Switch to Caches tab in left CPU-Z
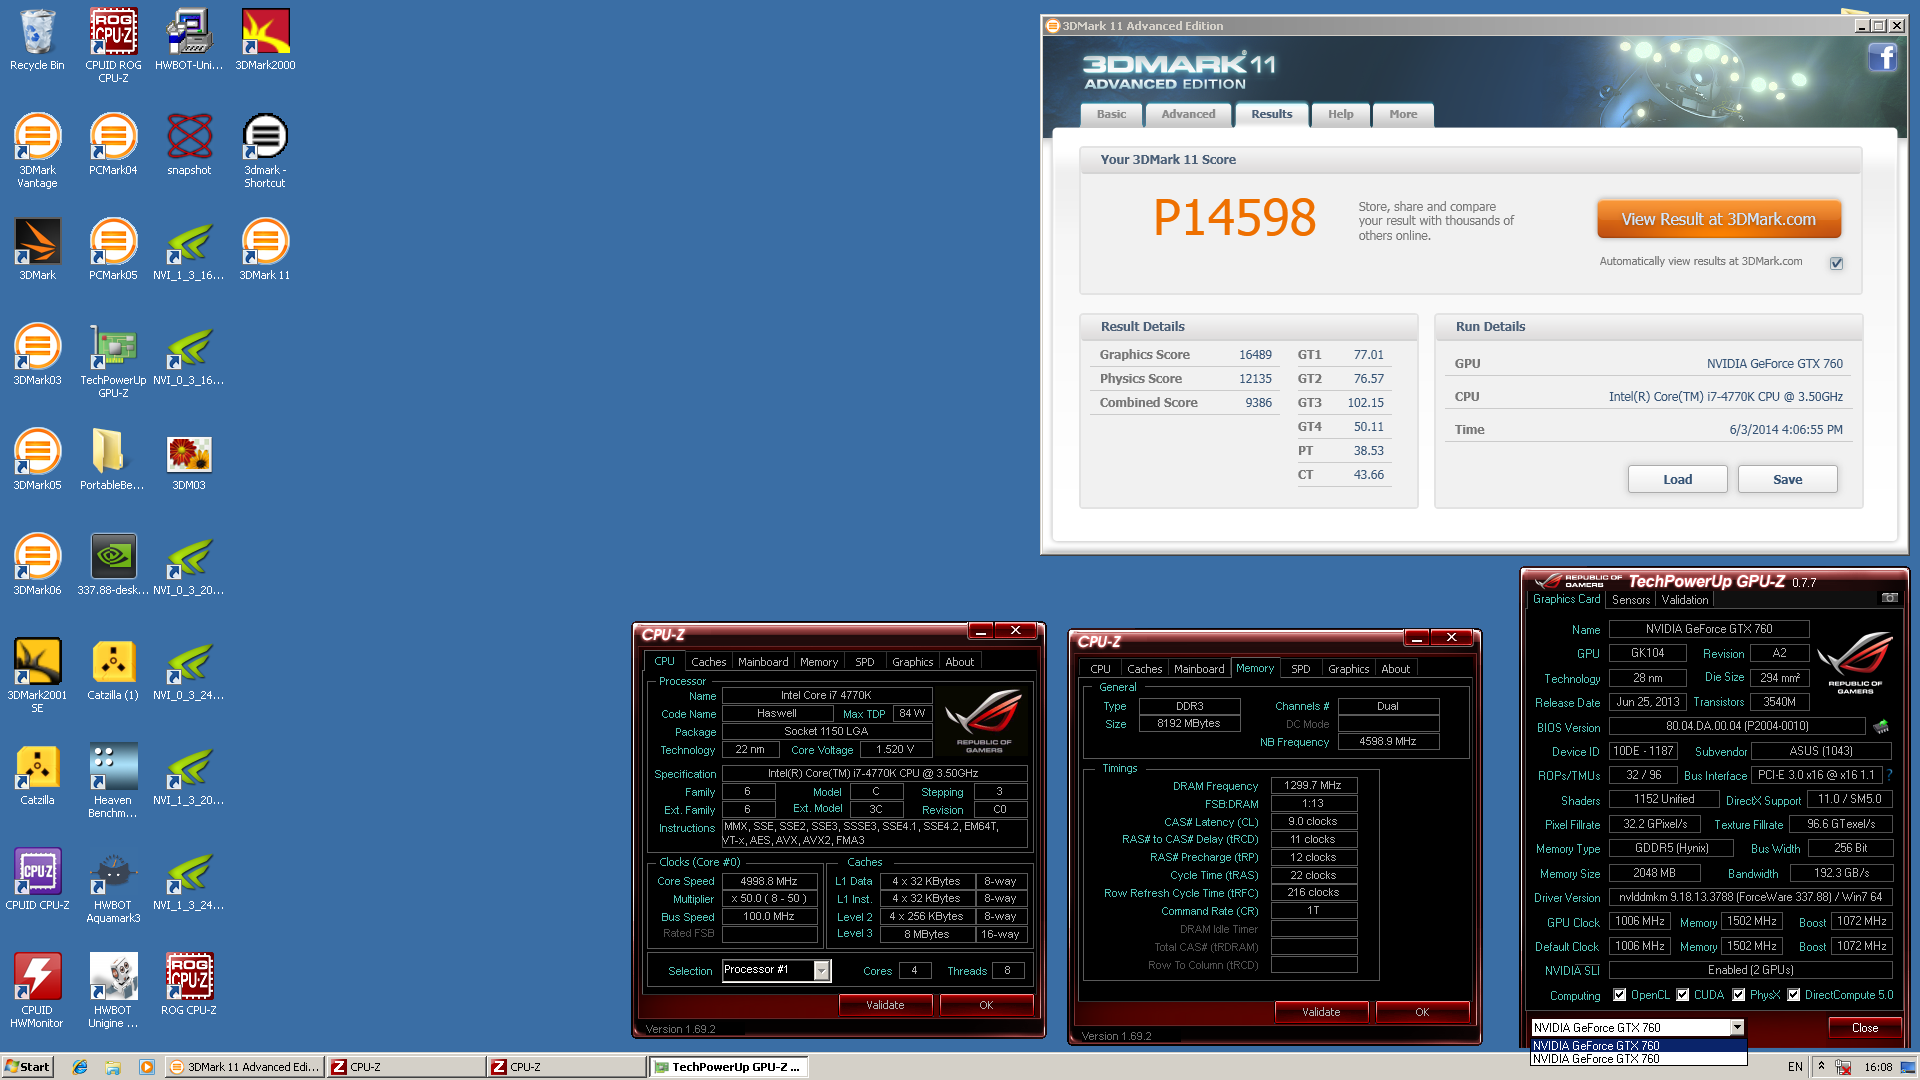Image resolution: width=1920 pixels, height=1080 pixels. 708,662
